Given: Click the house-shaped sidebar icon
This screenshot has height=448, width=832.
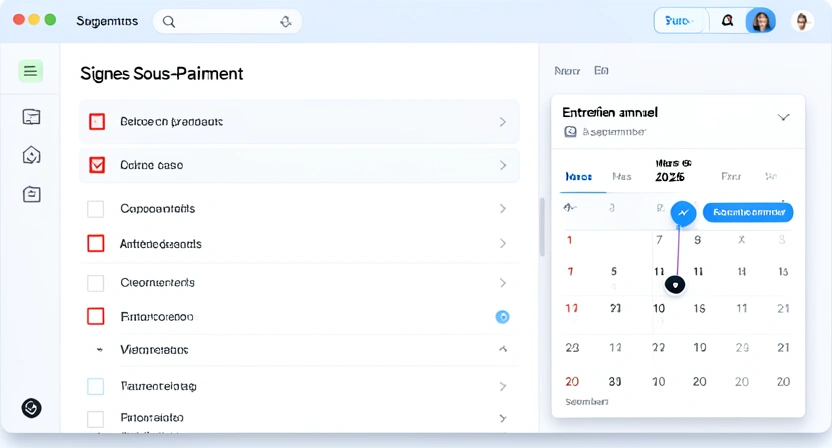Looking at the screenshot, I should coord(31,155).
